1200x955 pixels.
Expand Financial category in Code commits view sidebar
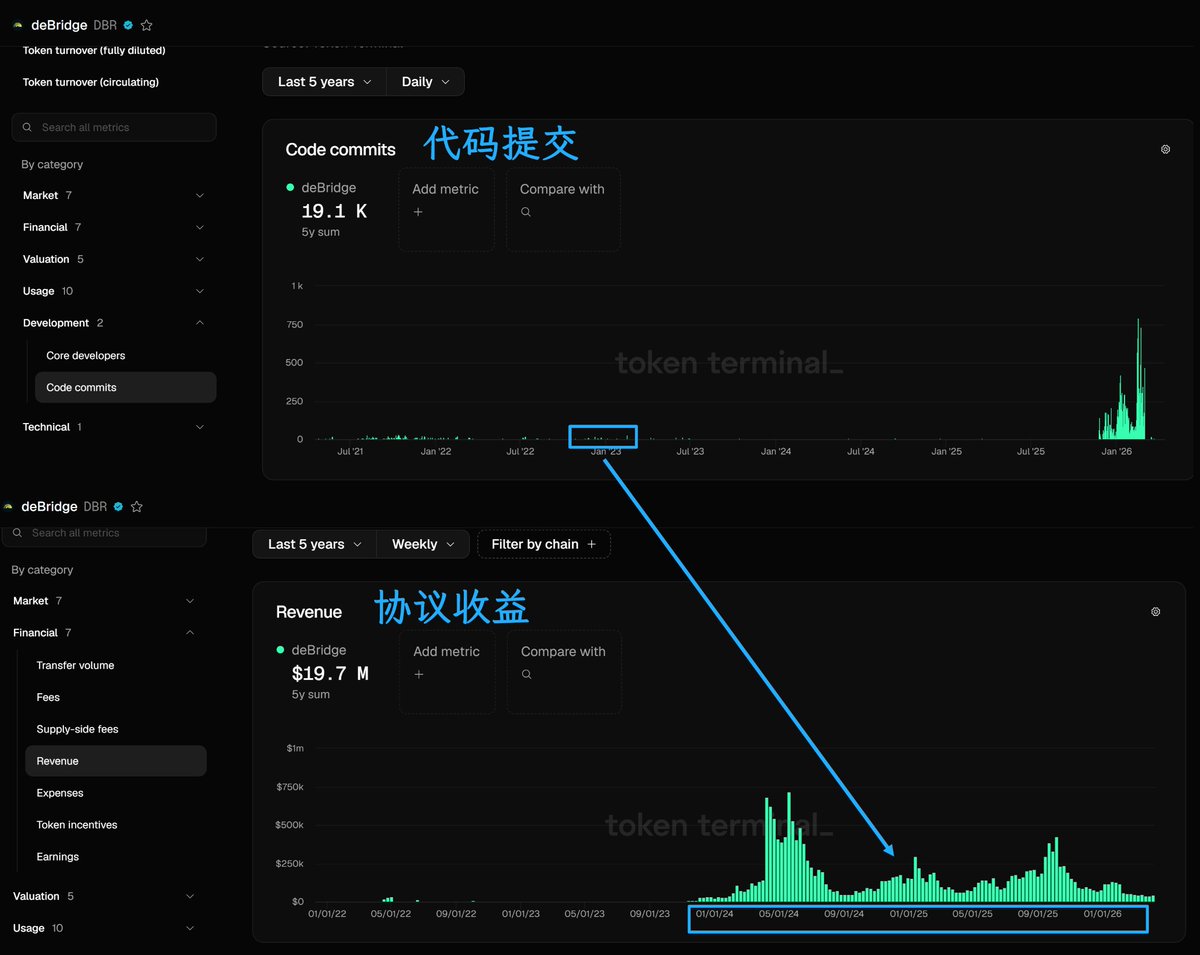114,227
